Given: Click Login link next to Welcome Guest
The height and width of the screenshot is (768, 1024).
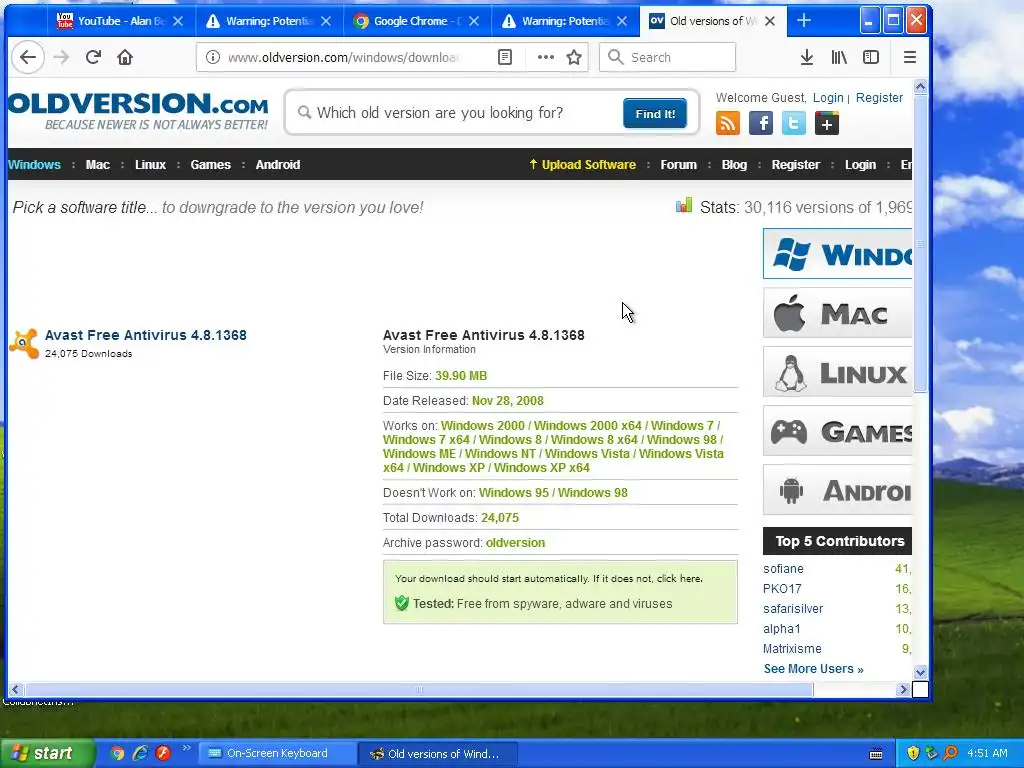Looking at the screenshot, I should [x=828, y=97].
